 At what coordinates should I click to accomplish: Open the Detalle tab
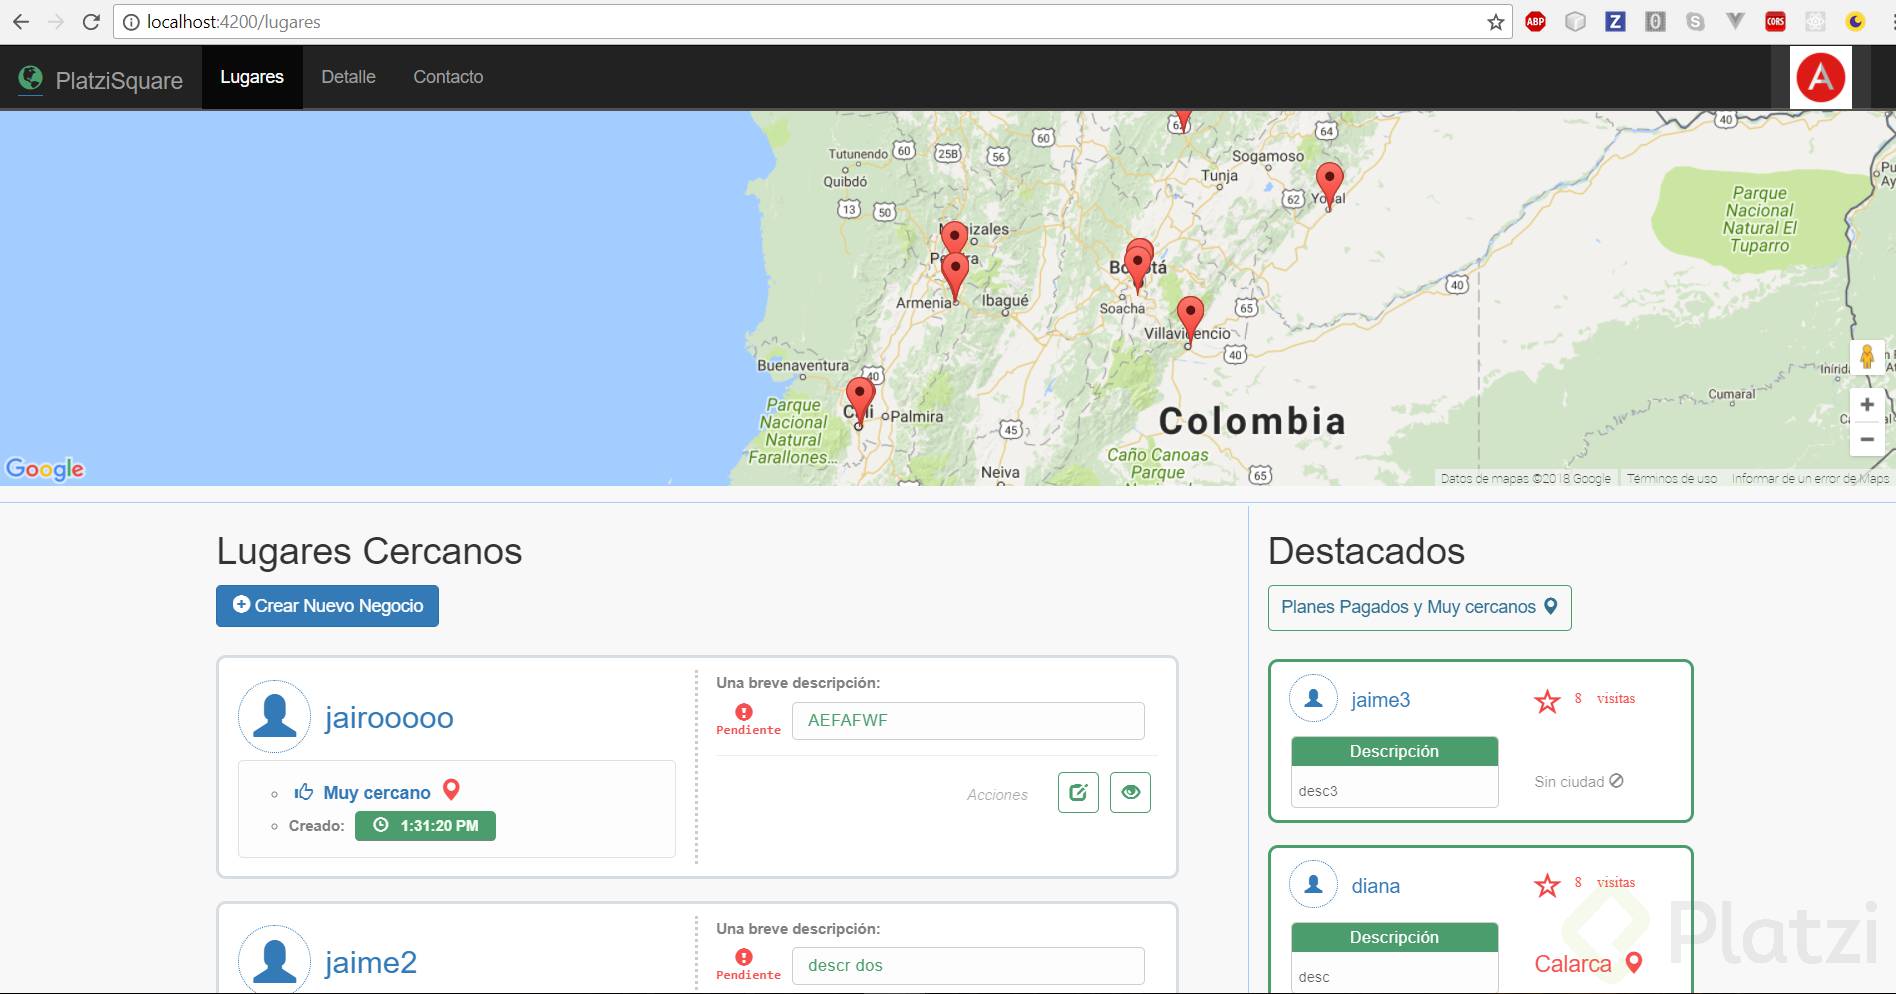tap(348, 77)
